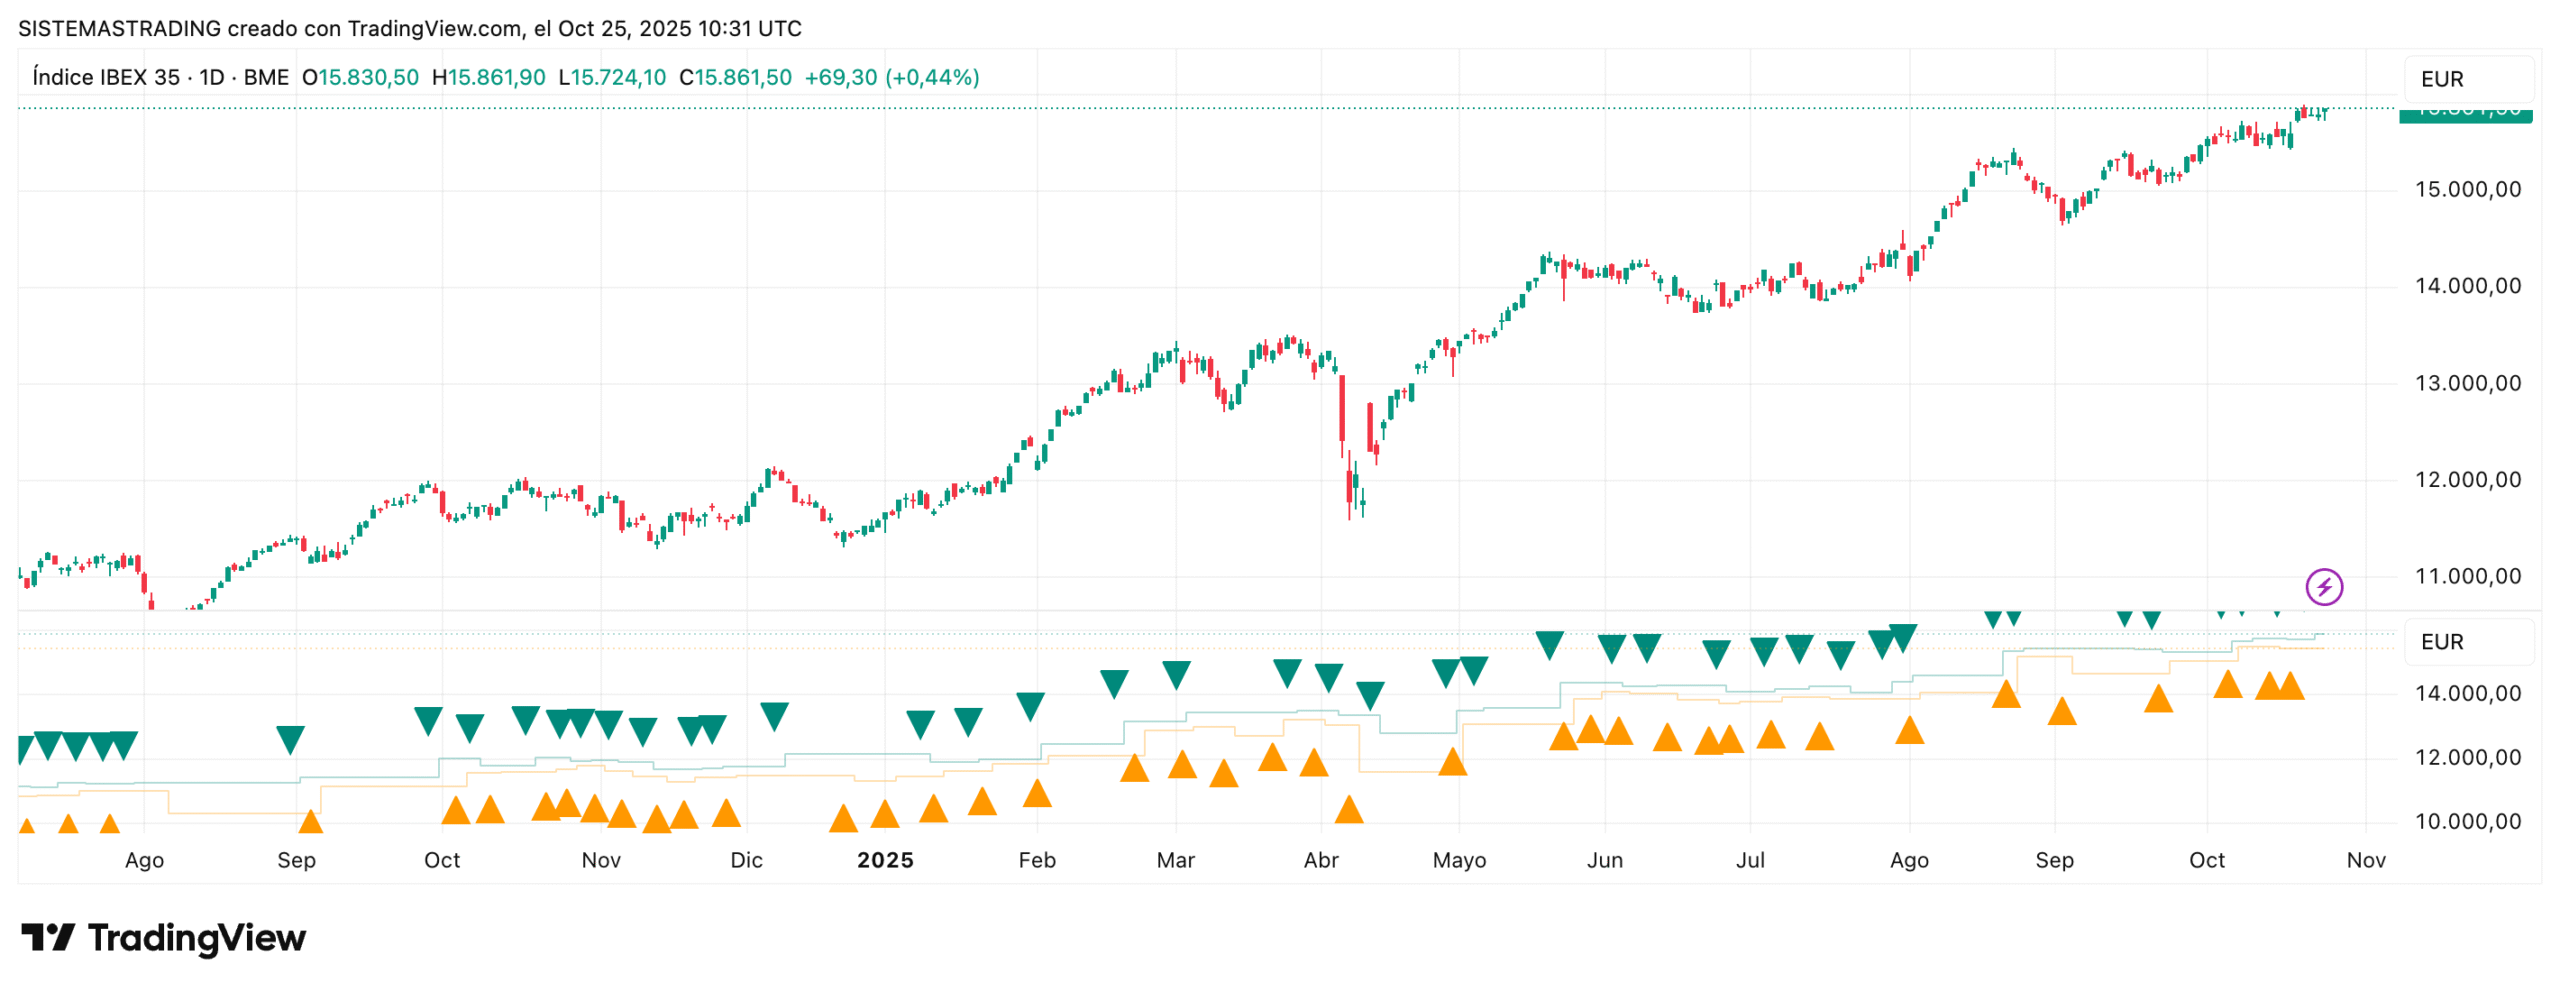Click the Dic label on the time axis

pyautogui.click(x=746, y=860)
